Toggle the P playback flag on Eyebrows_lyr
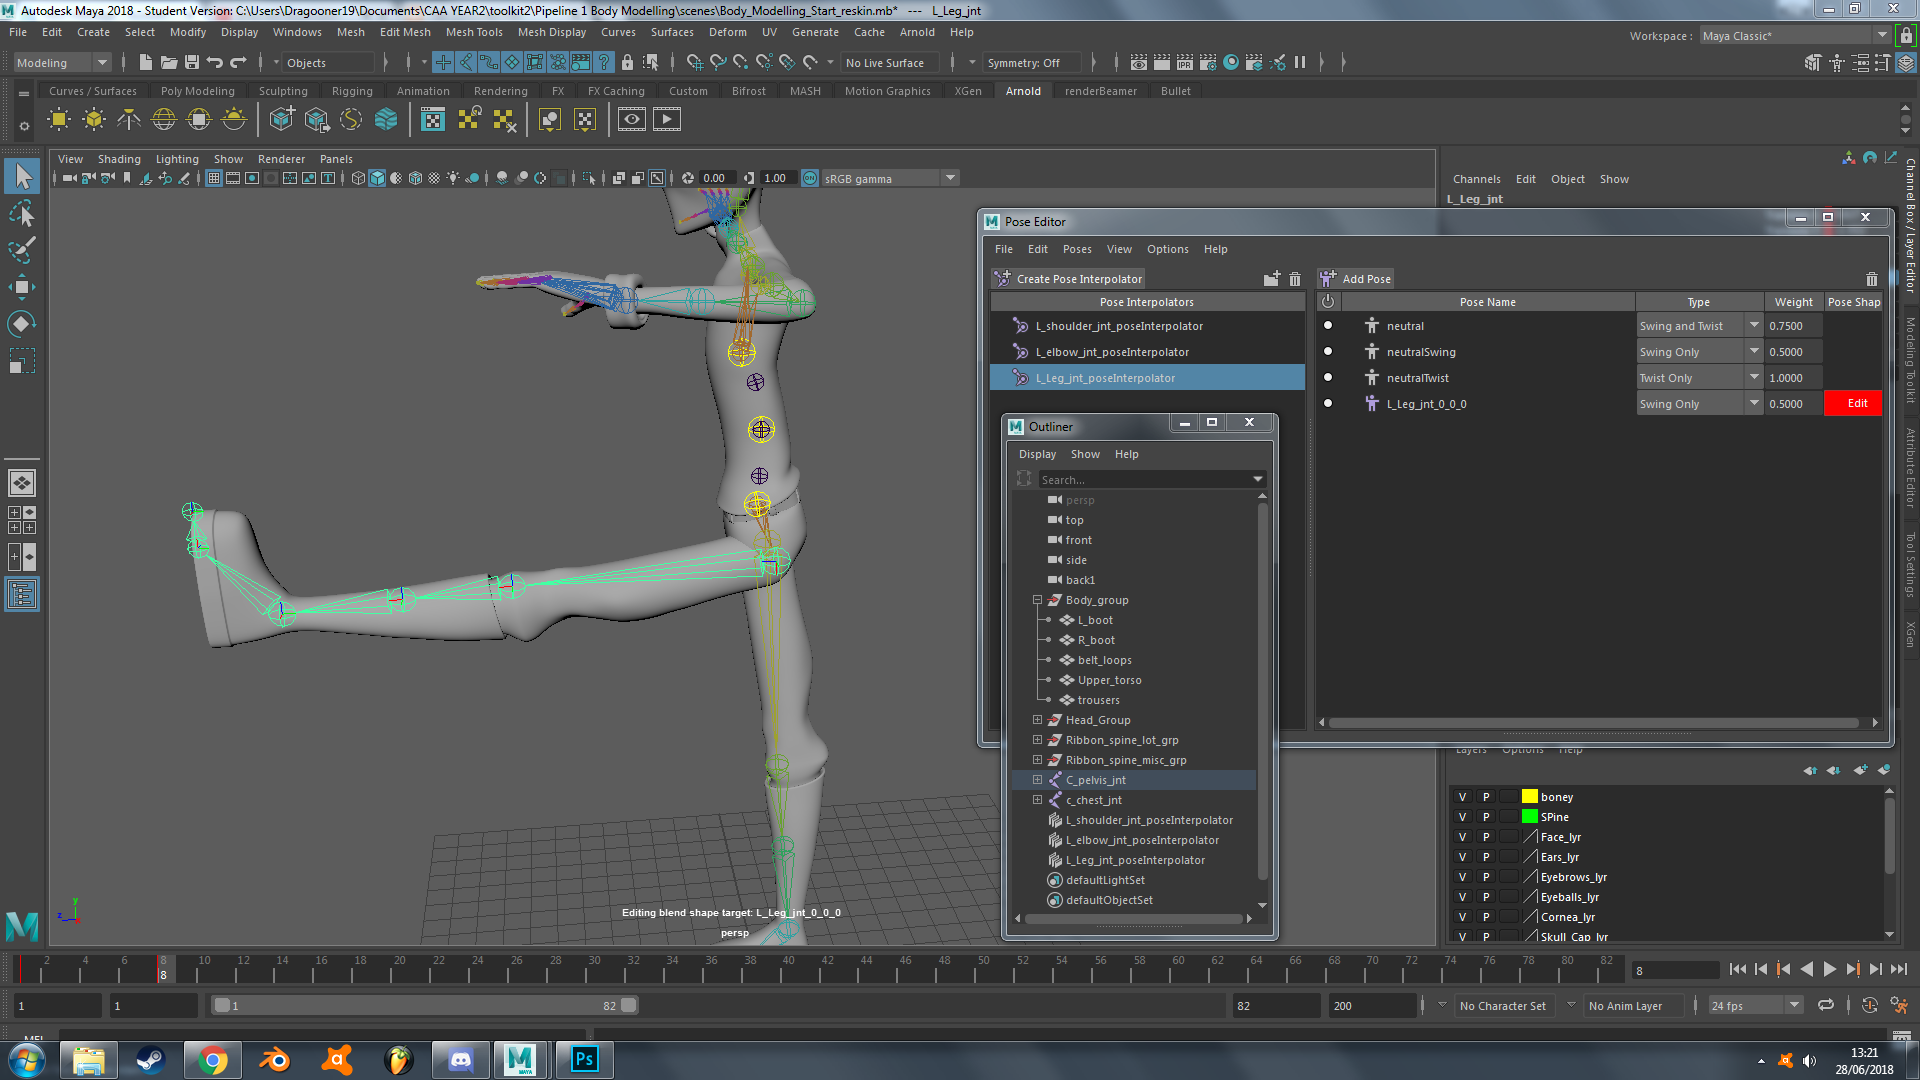This screenshot has height=1080, width=1920. tap(1487, 876)
